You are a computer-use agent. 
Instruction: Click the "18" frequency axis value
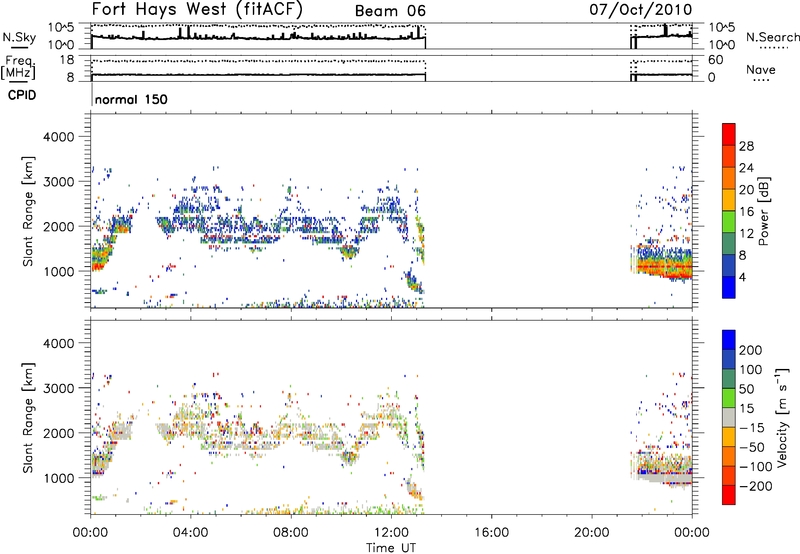click(67, 60)
